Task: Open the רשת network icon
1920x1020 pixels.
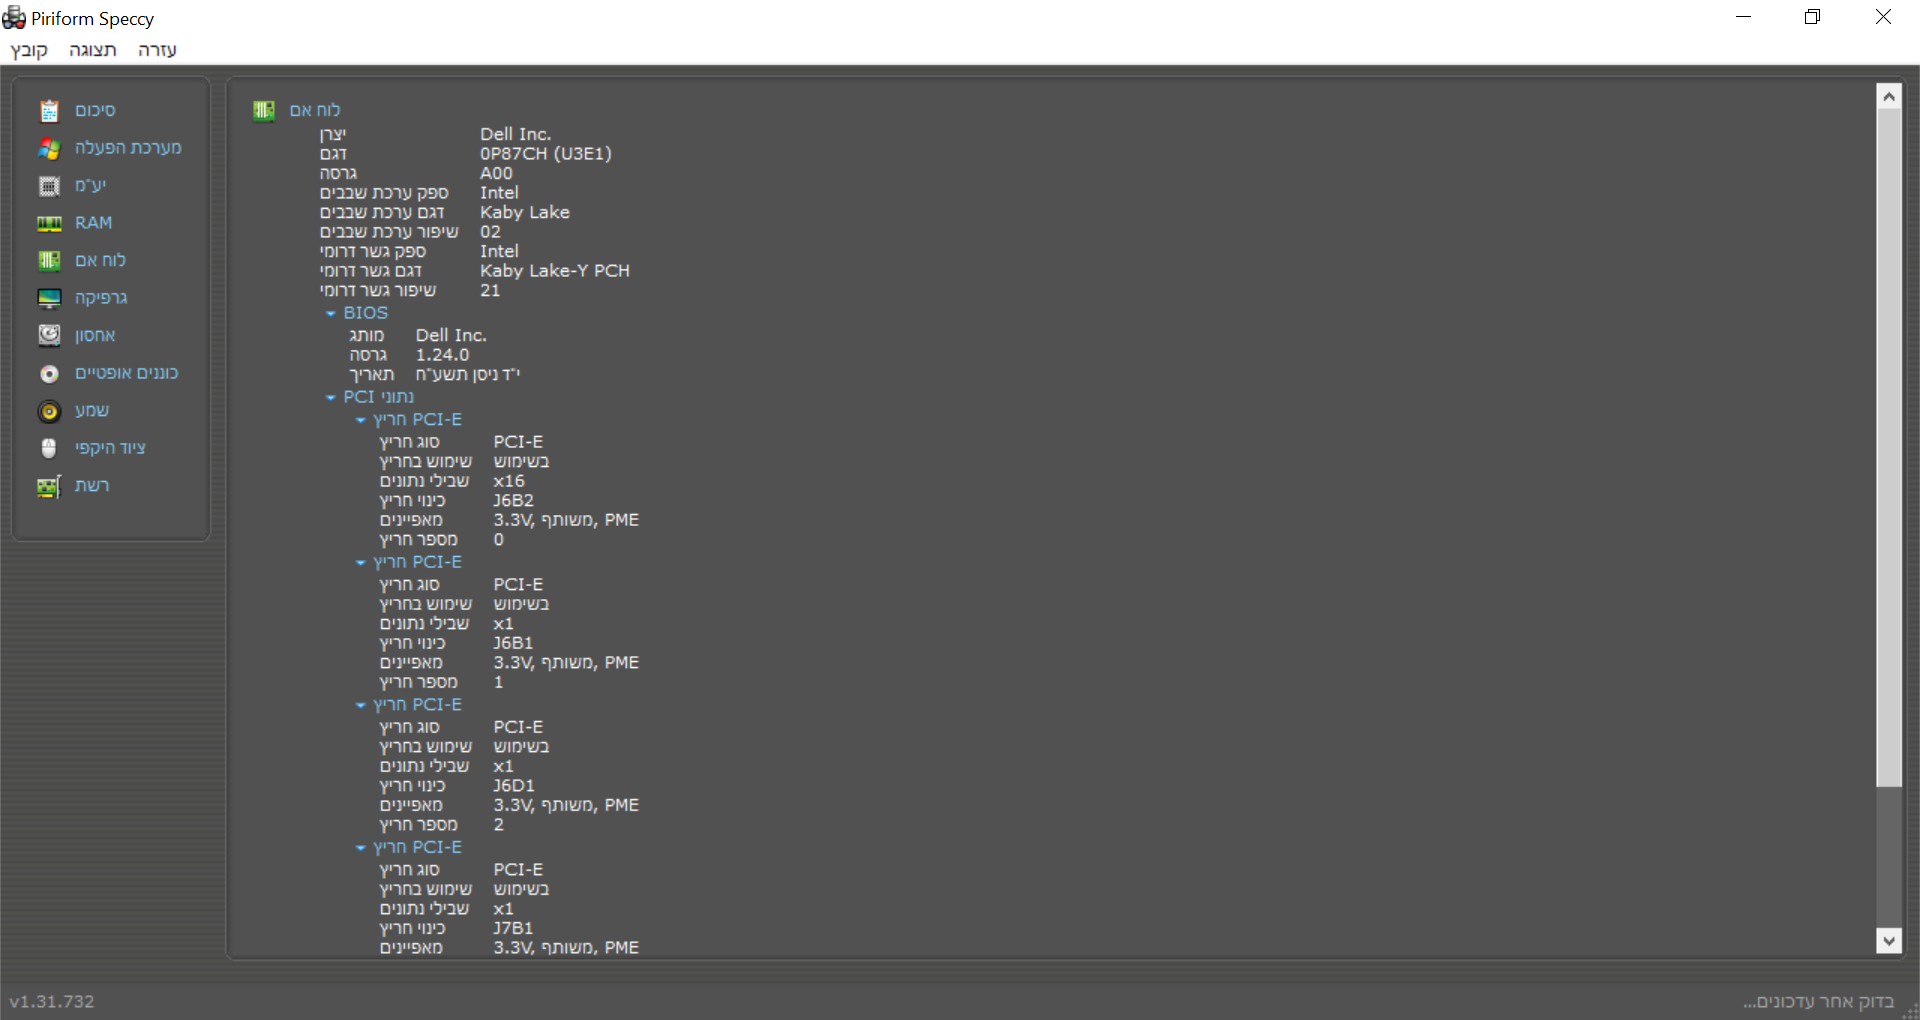Action: 49,486
